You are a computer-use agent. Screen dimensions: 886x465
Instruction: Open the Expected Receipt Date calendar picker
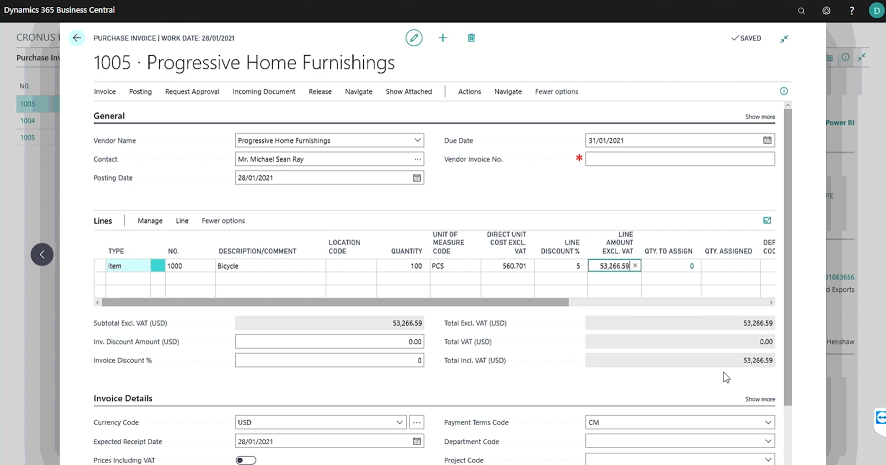coord(417,441)
